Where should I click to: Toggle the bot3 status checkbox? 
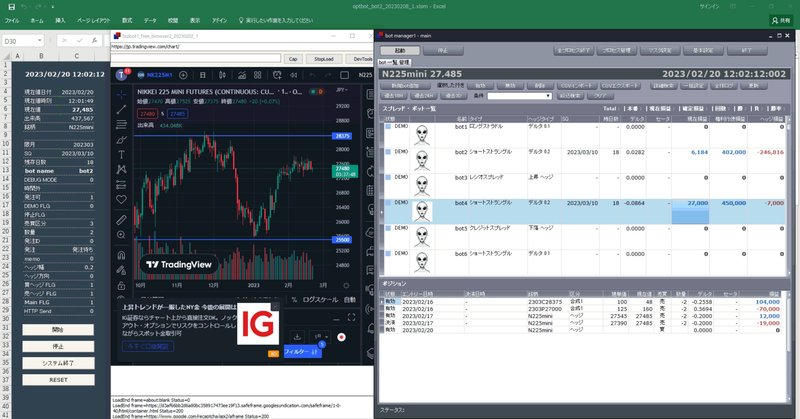click(388, 178)
